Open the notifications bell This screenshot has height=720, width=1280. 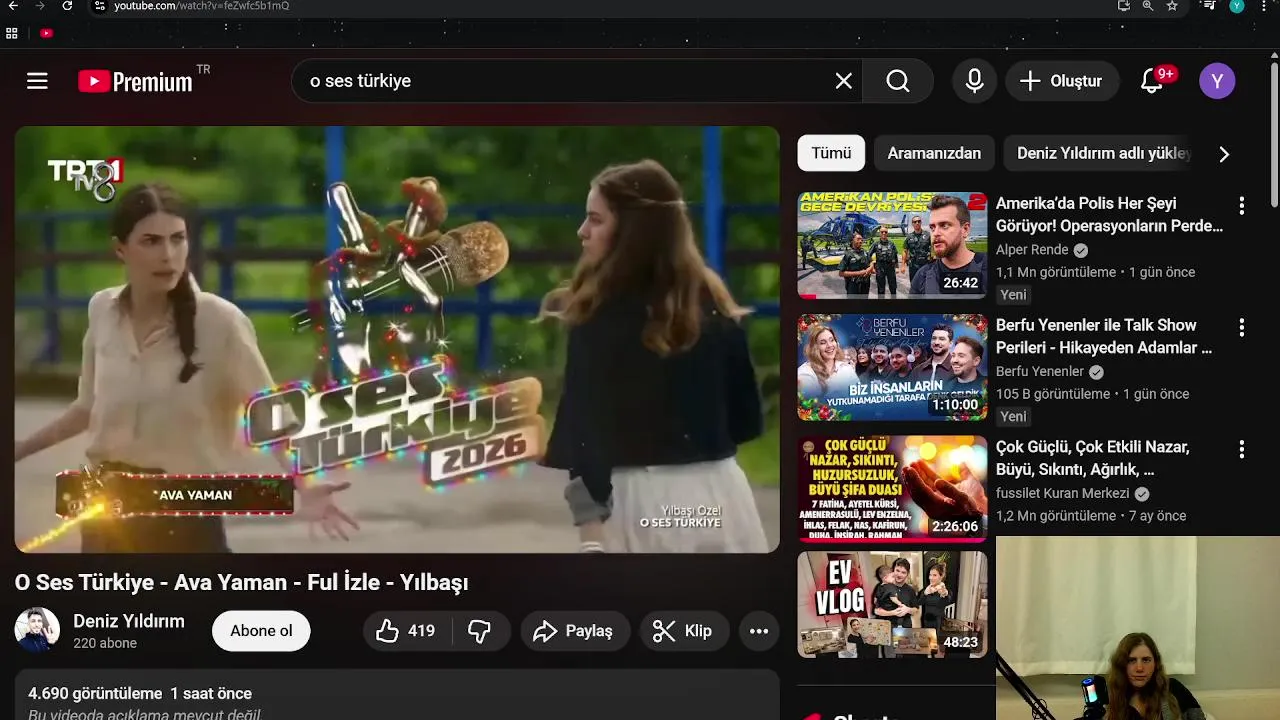[x=1152, y=81]
